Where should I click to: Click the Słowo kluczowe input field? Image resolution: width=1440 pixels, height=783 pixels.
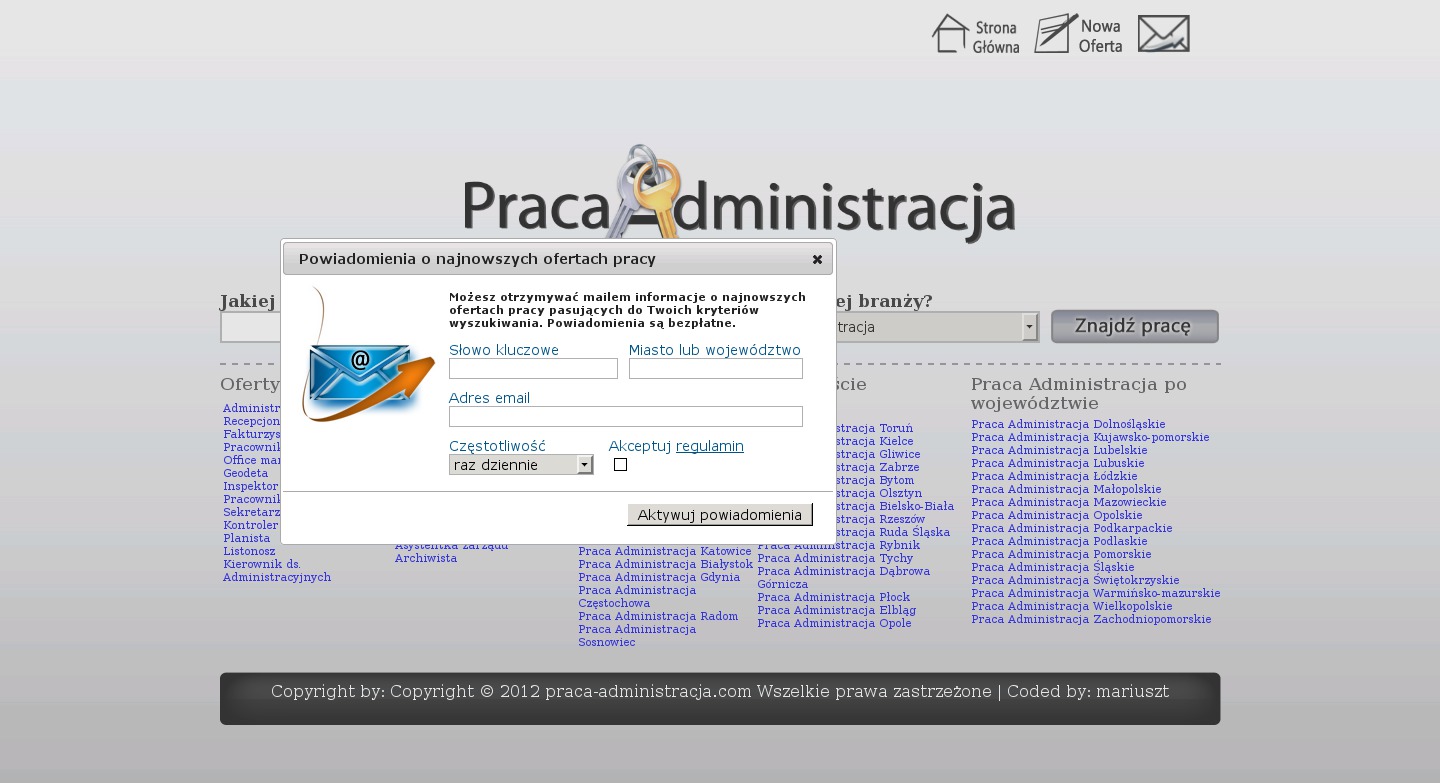point(533,369)
